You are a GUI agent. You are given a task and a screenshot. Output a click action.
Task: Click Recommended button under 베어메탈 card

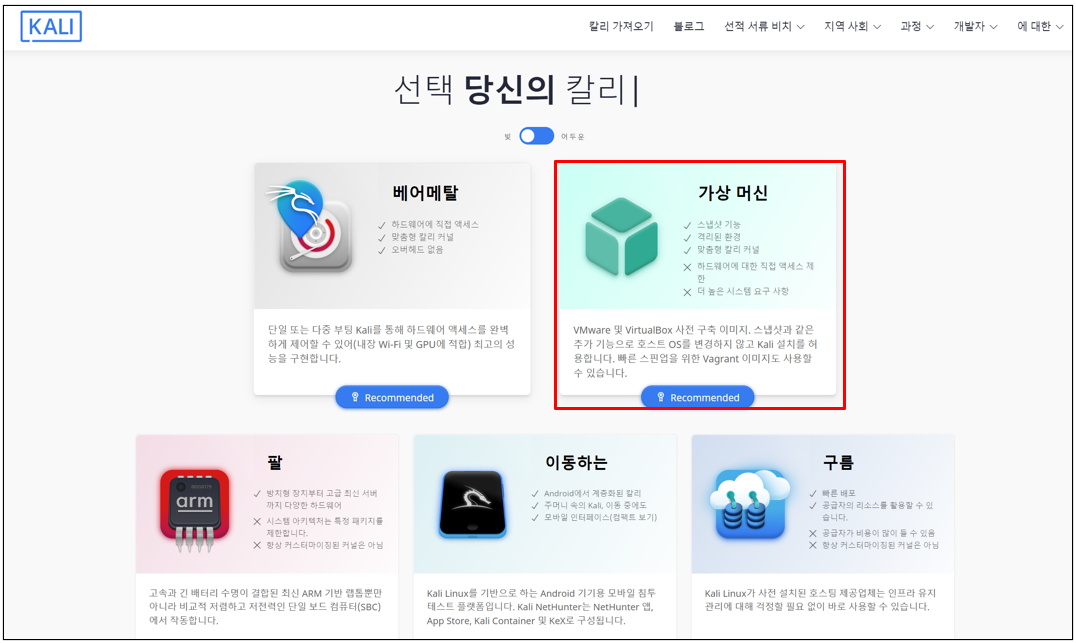click(392, 397)
